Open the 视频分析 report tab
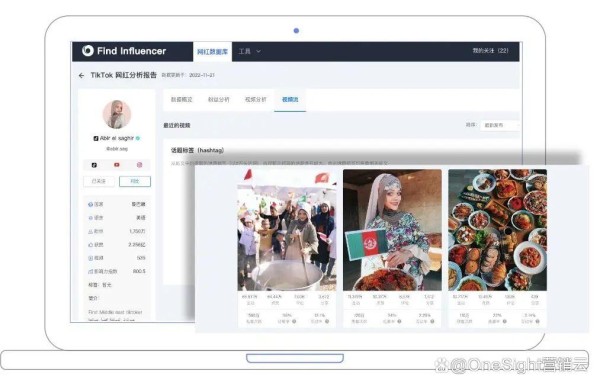The image size is (600, 386). pos(256,99)
